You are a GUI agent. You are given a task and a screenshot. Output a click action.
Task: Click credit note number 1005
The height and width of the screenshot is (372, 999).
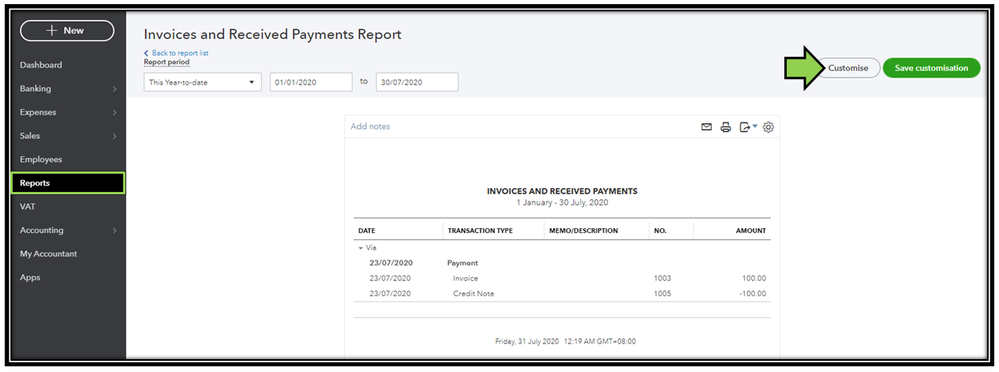click(663, 294)
